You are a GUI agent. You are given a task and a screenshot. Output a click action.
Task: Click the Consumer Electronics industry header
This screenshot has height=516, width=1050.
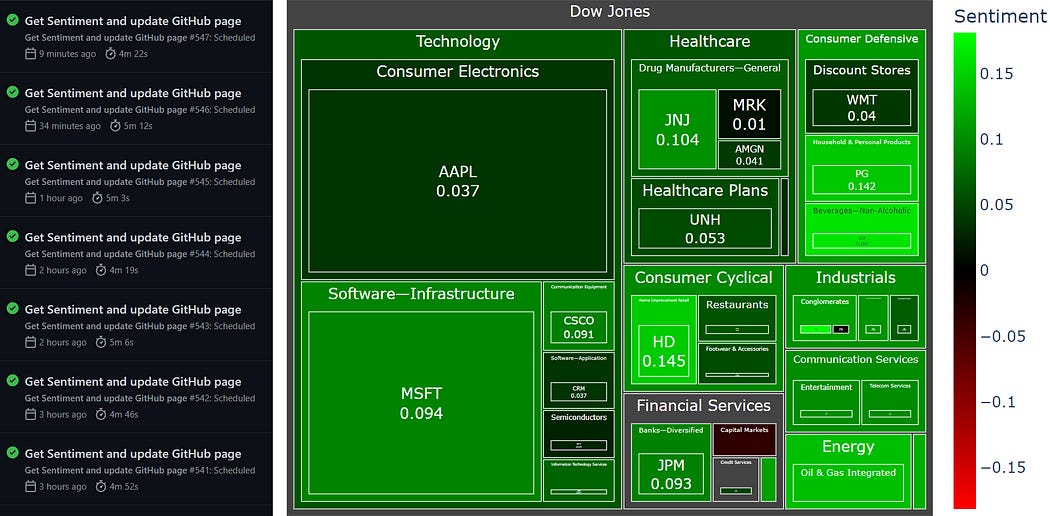click(457, 72)
